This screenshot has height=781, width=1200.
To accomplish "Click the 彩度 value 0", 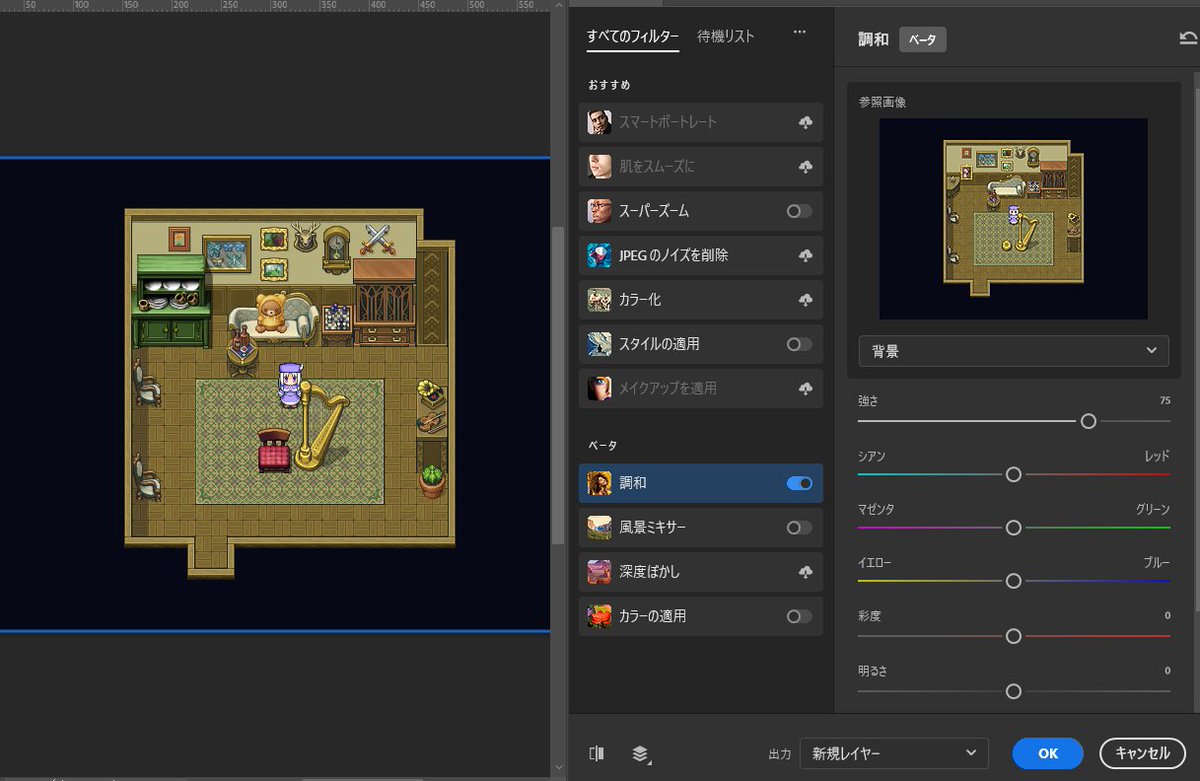I will coord(1167,615).
